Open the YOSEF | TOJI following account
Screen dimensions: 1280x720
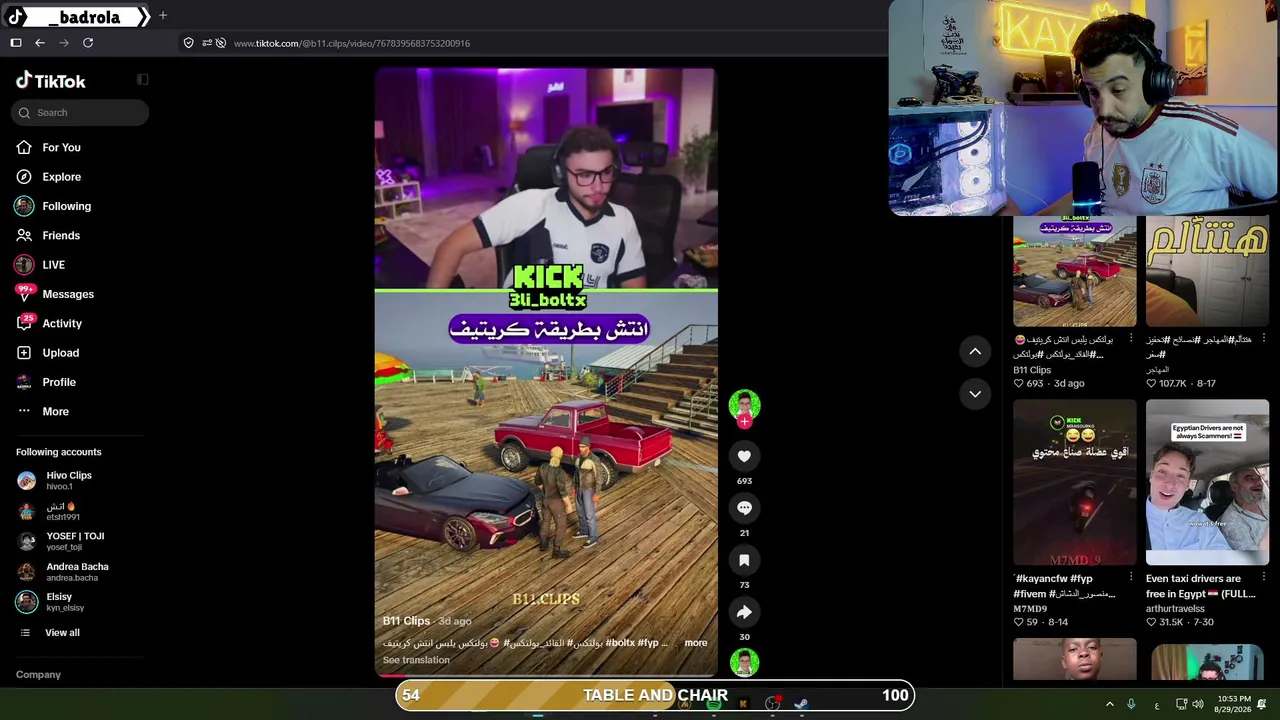point(74,541)
